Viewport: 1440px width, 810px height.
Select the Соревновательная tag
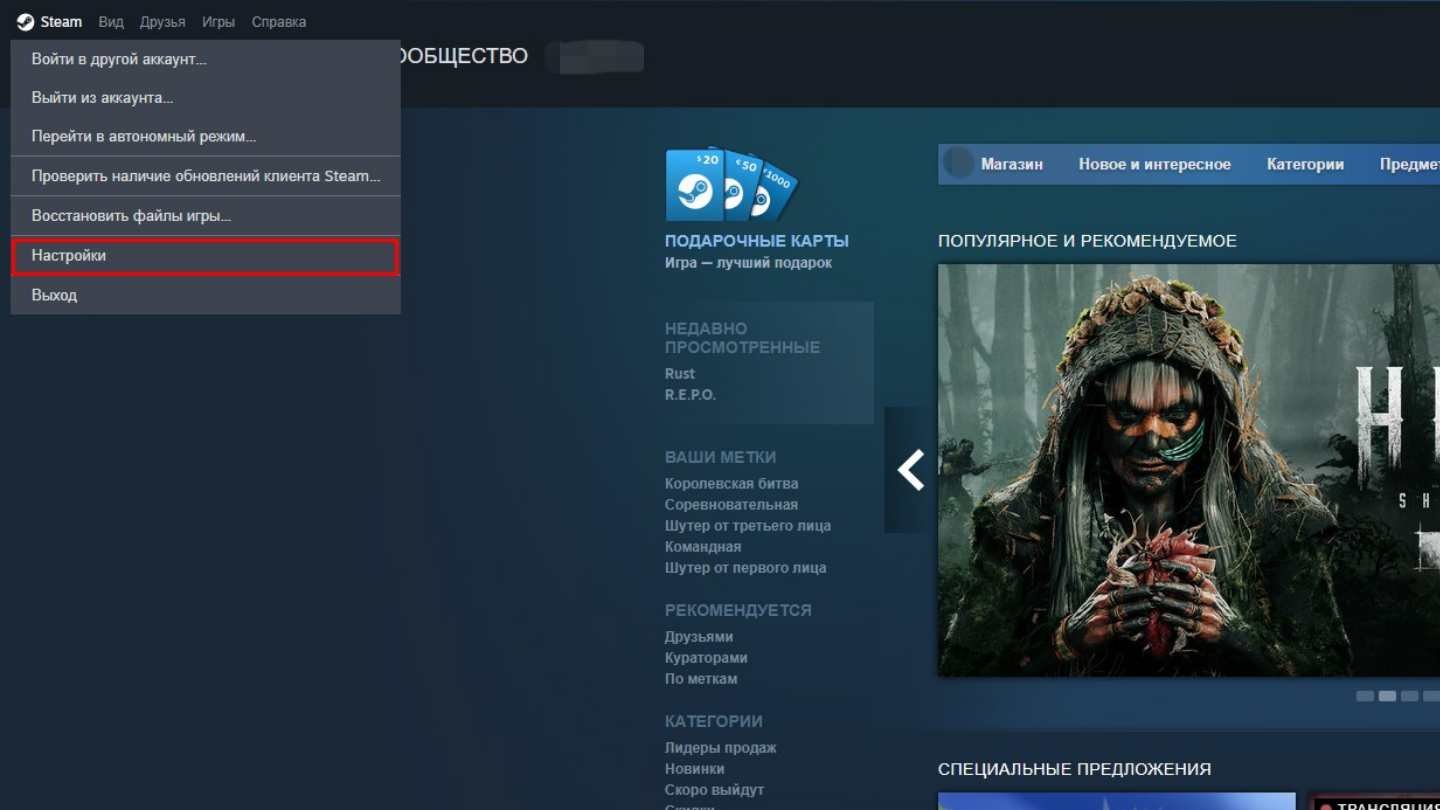coord(731,504)
